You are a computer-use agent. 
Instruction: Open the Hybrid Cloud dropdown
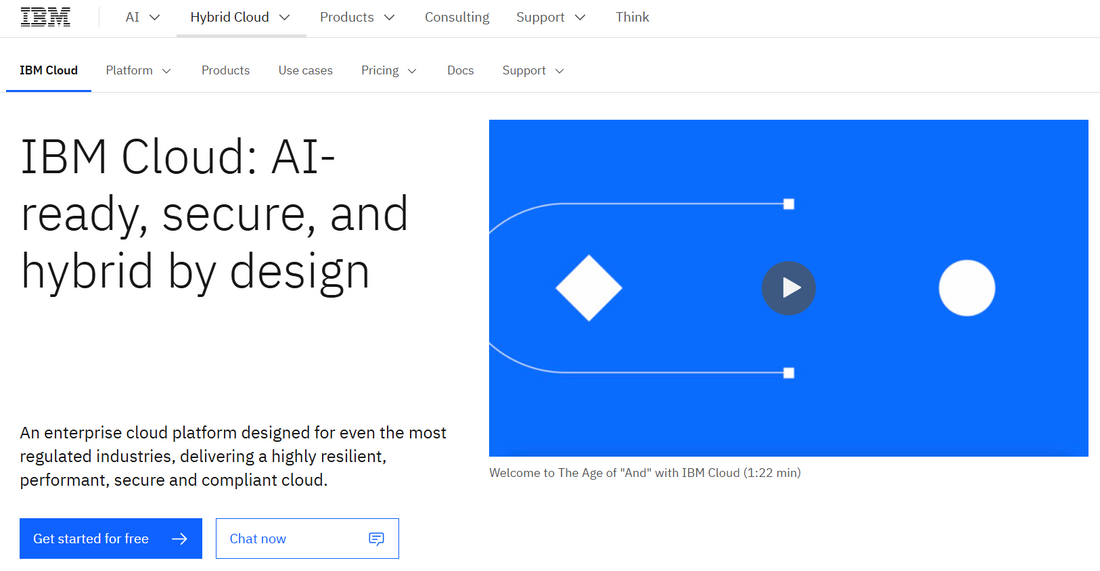(x=241, y=17)
